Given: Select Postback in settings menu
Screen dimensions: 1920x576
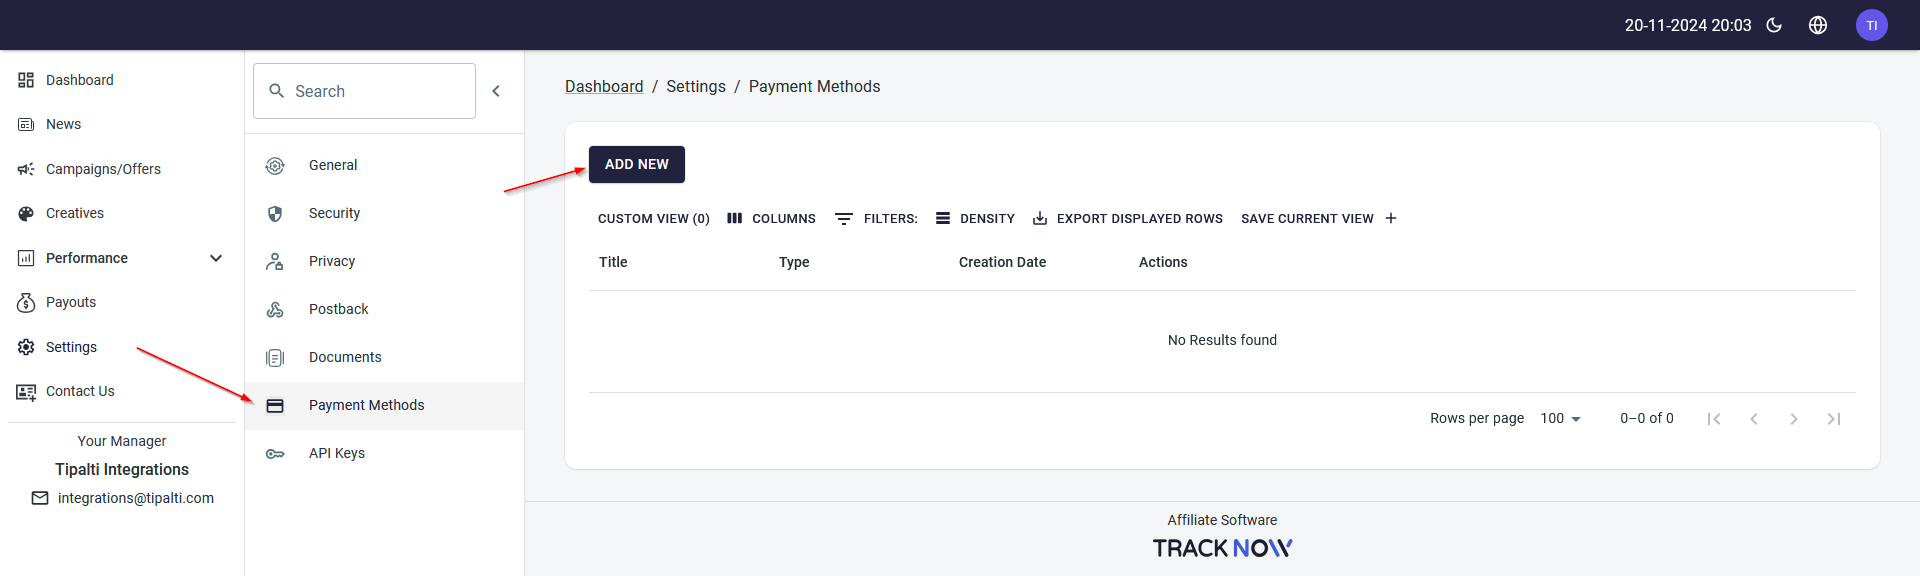Looking at the screenshot, I should [338, 309].
